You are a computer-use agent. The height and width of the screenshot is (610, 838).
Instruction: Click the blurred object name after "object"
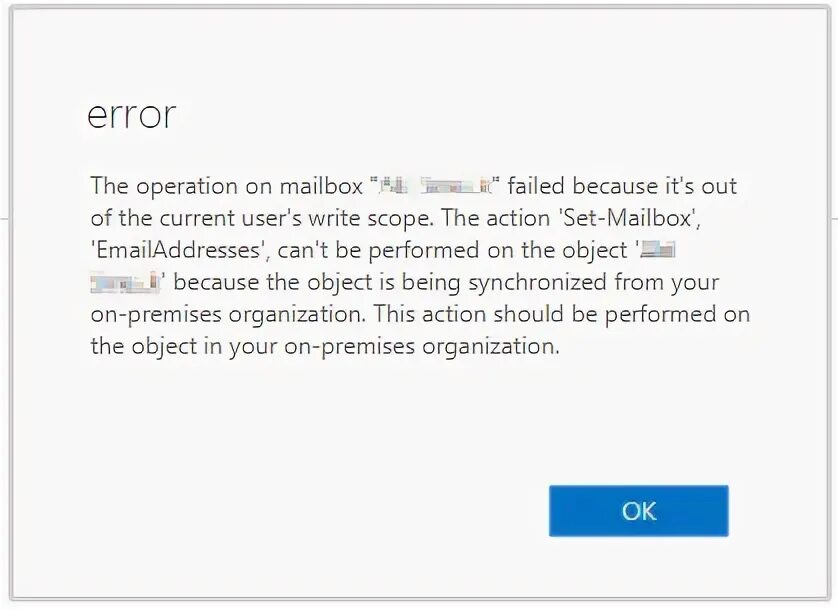click(x=658, y=250)
